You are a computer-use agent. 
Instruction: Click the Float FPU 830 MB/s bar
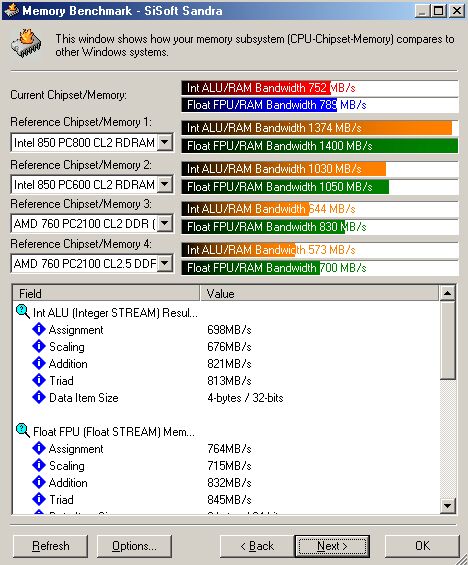click(x=263, y=227)
